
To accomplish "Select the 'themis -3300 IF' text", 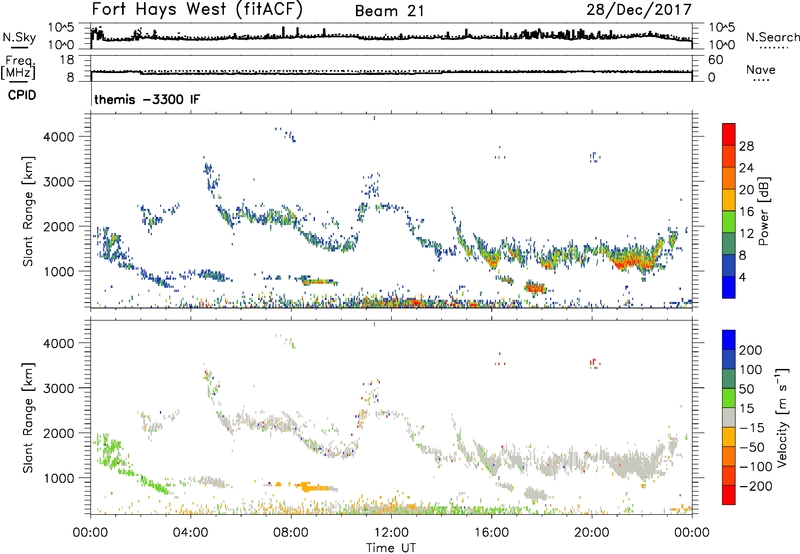I will (x=147, y=99).
